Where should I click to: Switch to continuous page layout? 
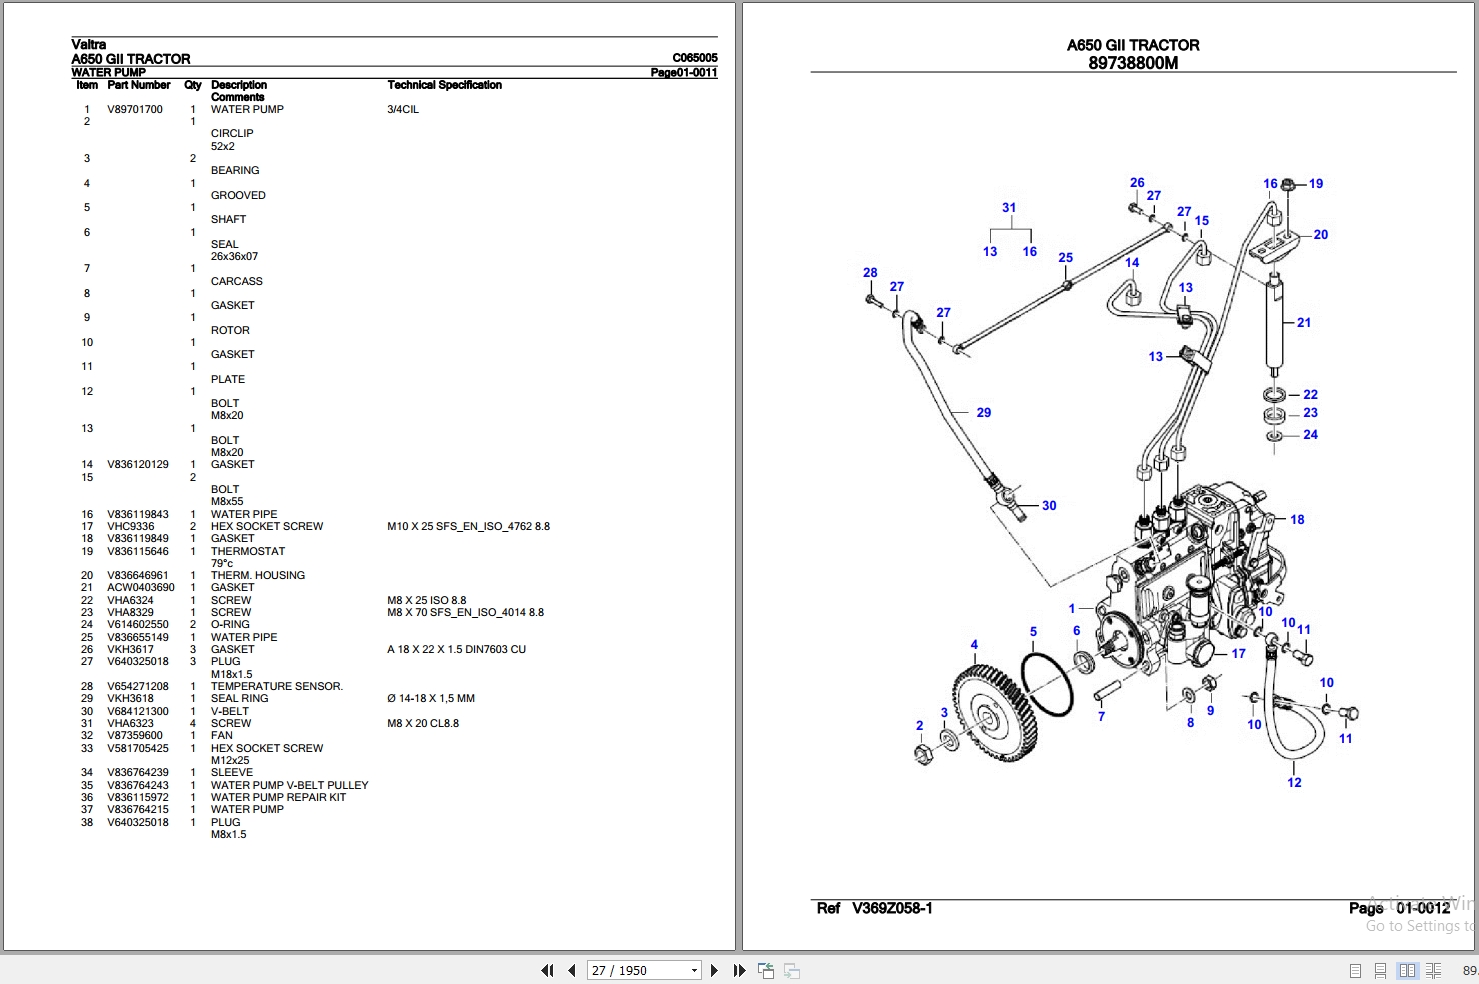(x=1380, y=970)
